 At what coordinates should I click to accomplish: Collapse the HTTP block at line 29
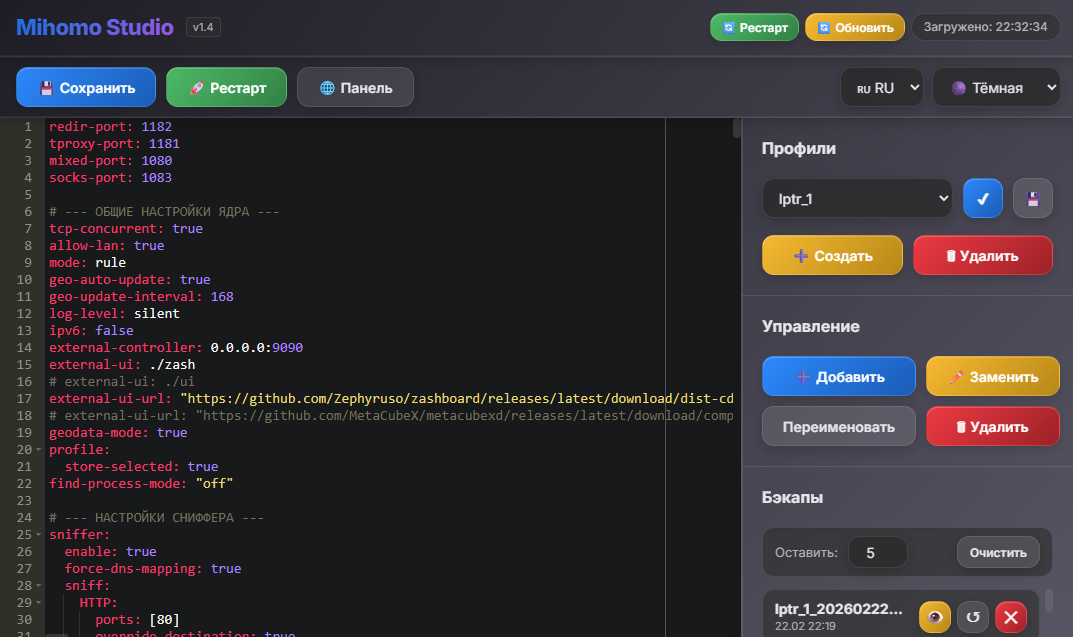[x=39, y=603]
